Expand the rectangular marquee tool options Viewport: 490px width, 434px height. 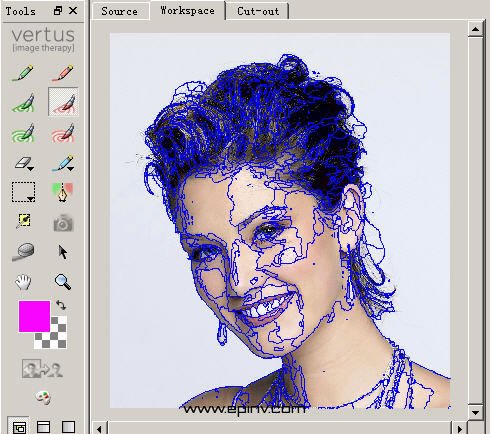(x=31, y=199)
